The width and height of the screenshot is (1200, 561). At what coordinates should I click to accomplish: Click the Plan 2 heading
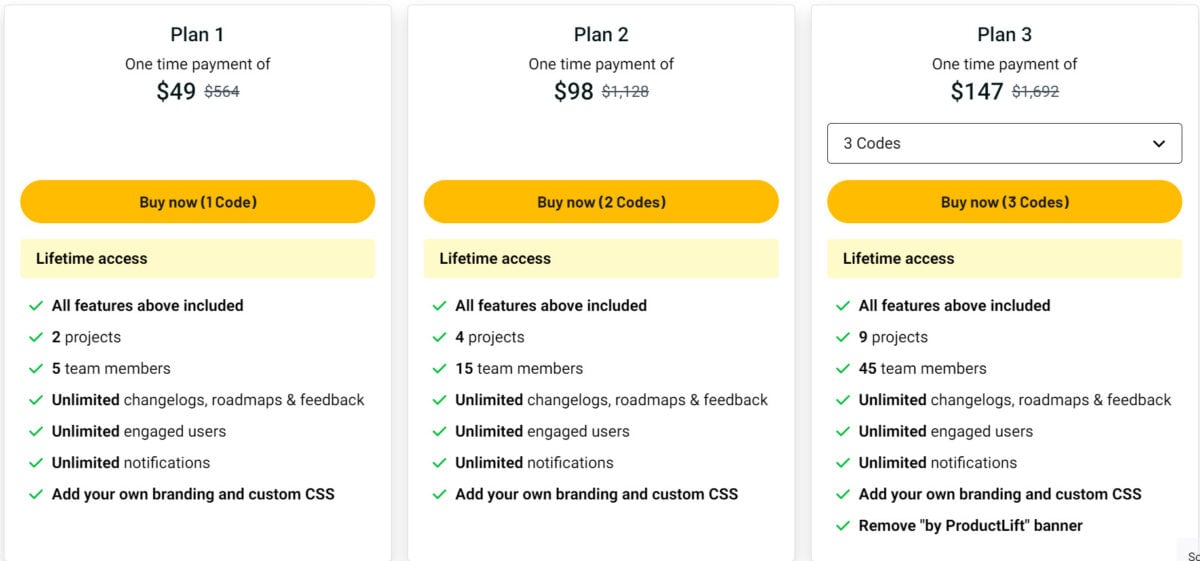click(601, 34)
